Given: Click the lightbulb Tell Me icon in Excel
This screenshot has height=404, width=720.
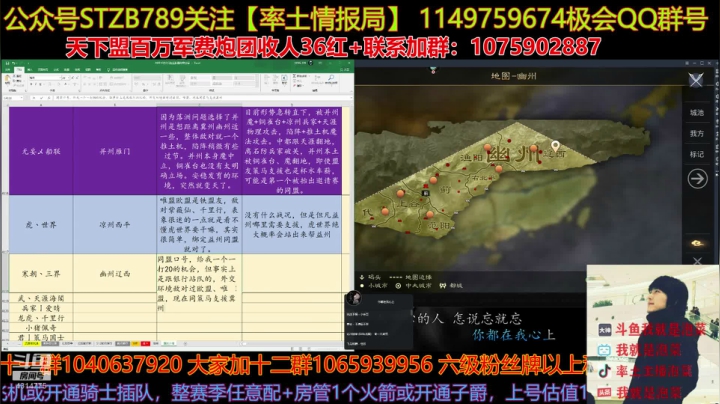Looking at the screenshot, I should point(108,70).
